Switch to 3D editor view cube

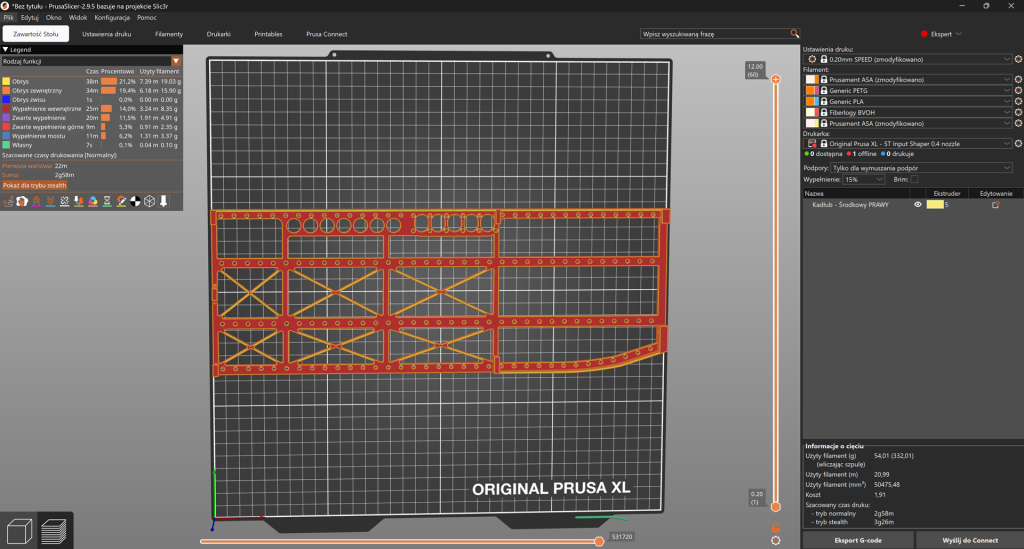[x=19, y=531]
